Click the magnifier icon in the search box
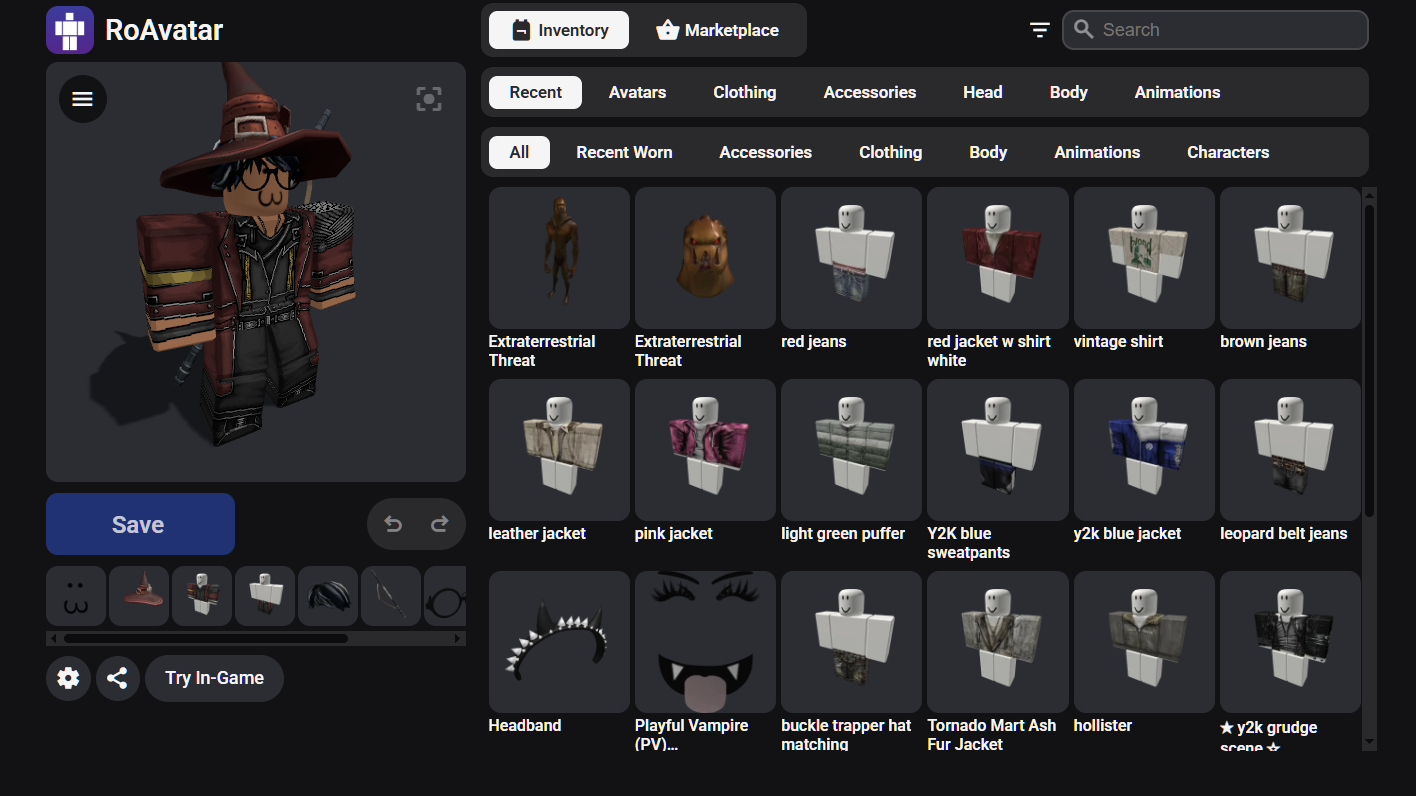 click(x=1083, y=30)
